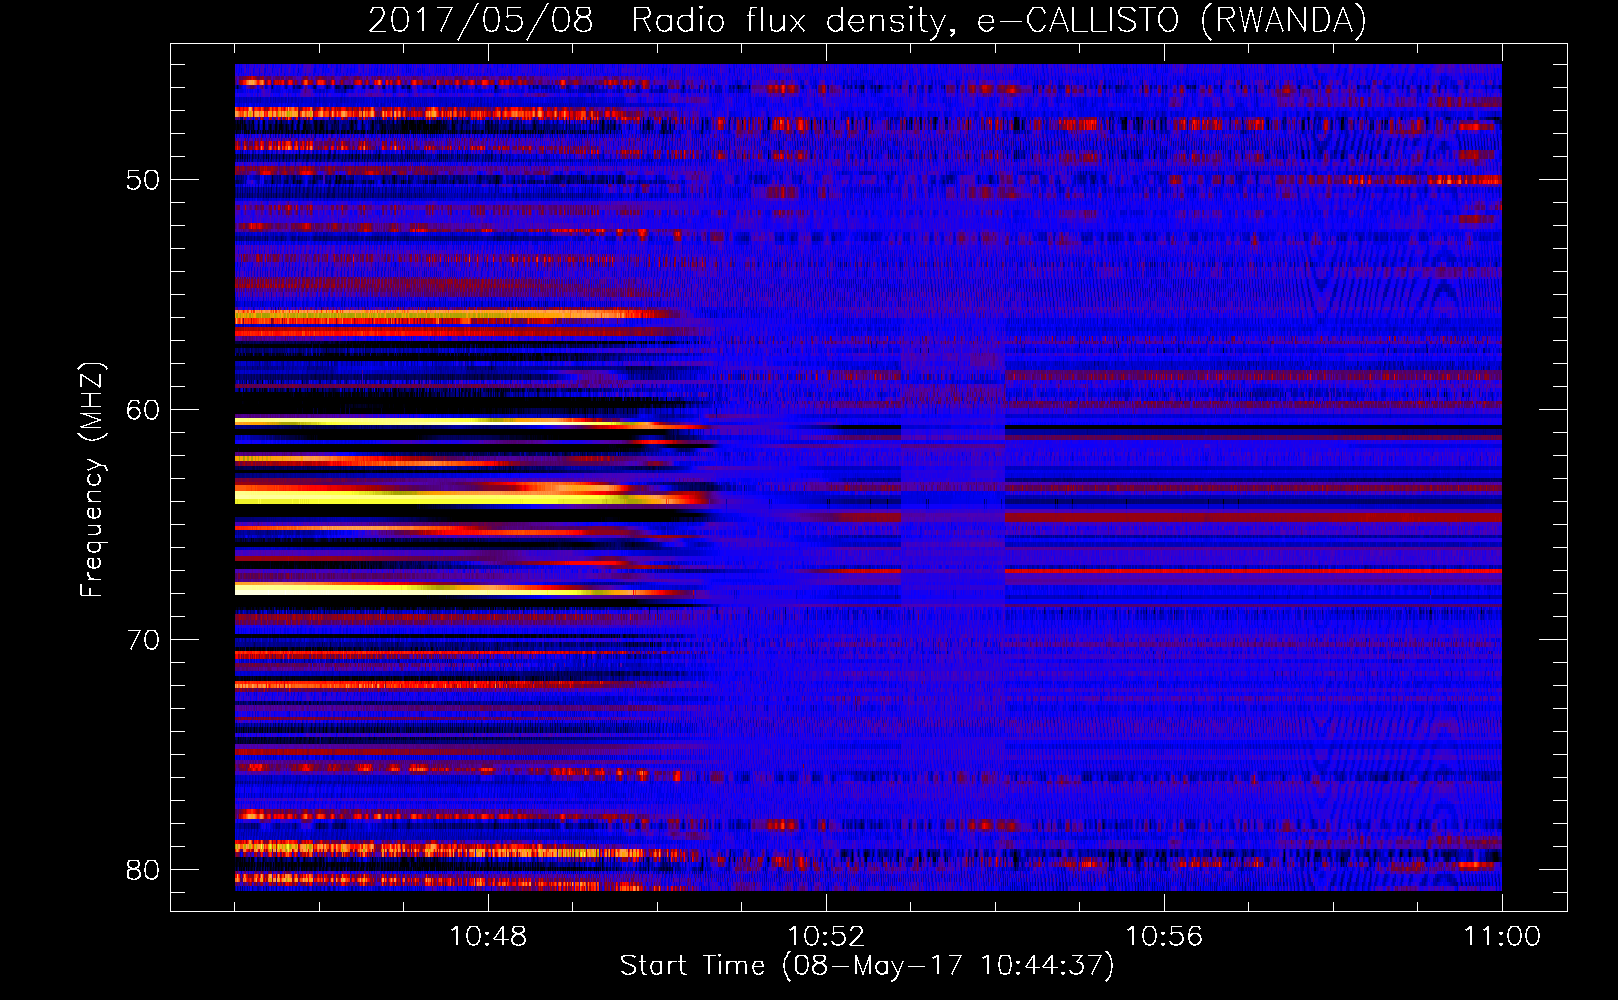Viewport: 1618px width, 1000px height.
Task: Click the 60 frequency tick label
Action: pyautogui.click(x=143, y=410)
